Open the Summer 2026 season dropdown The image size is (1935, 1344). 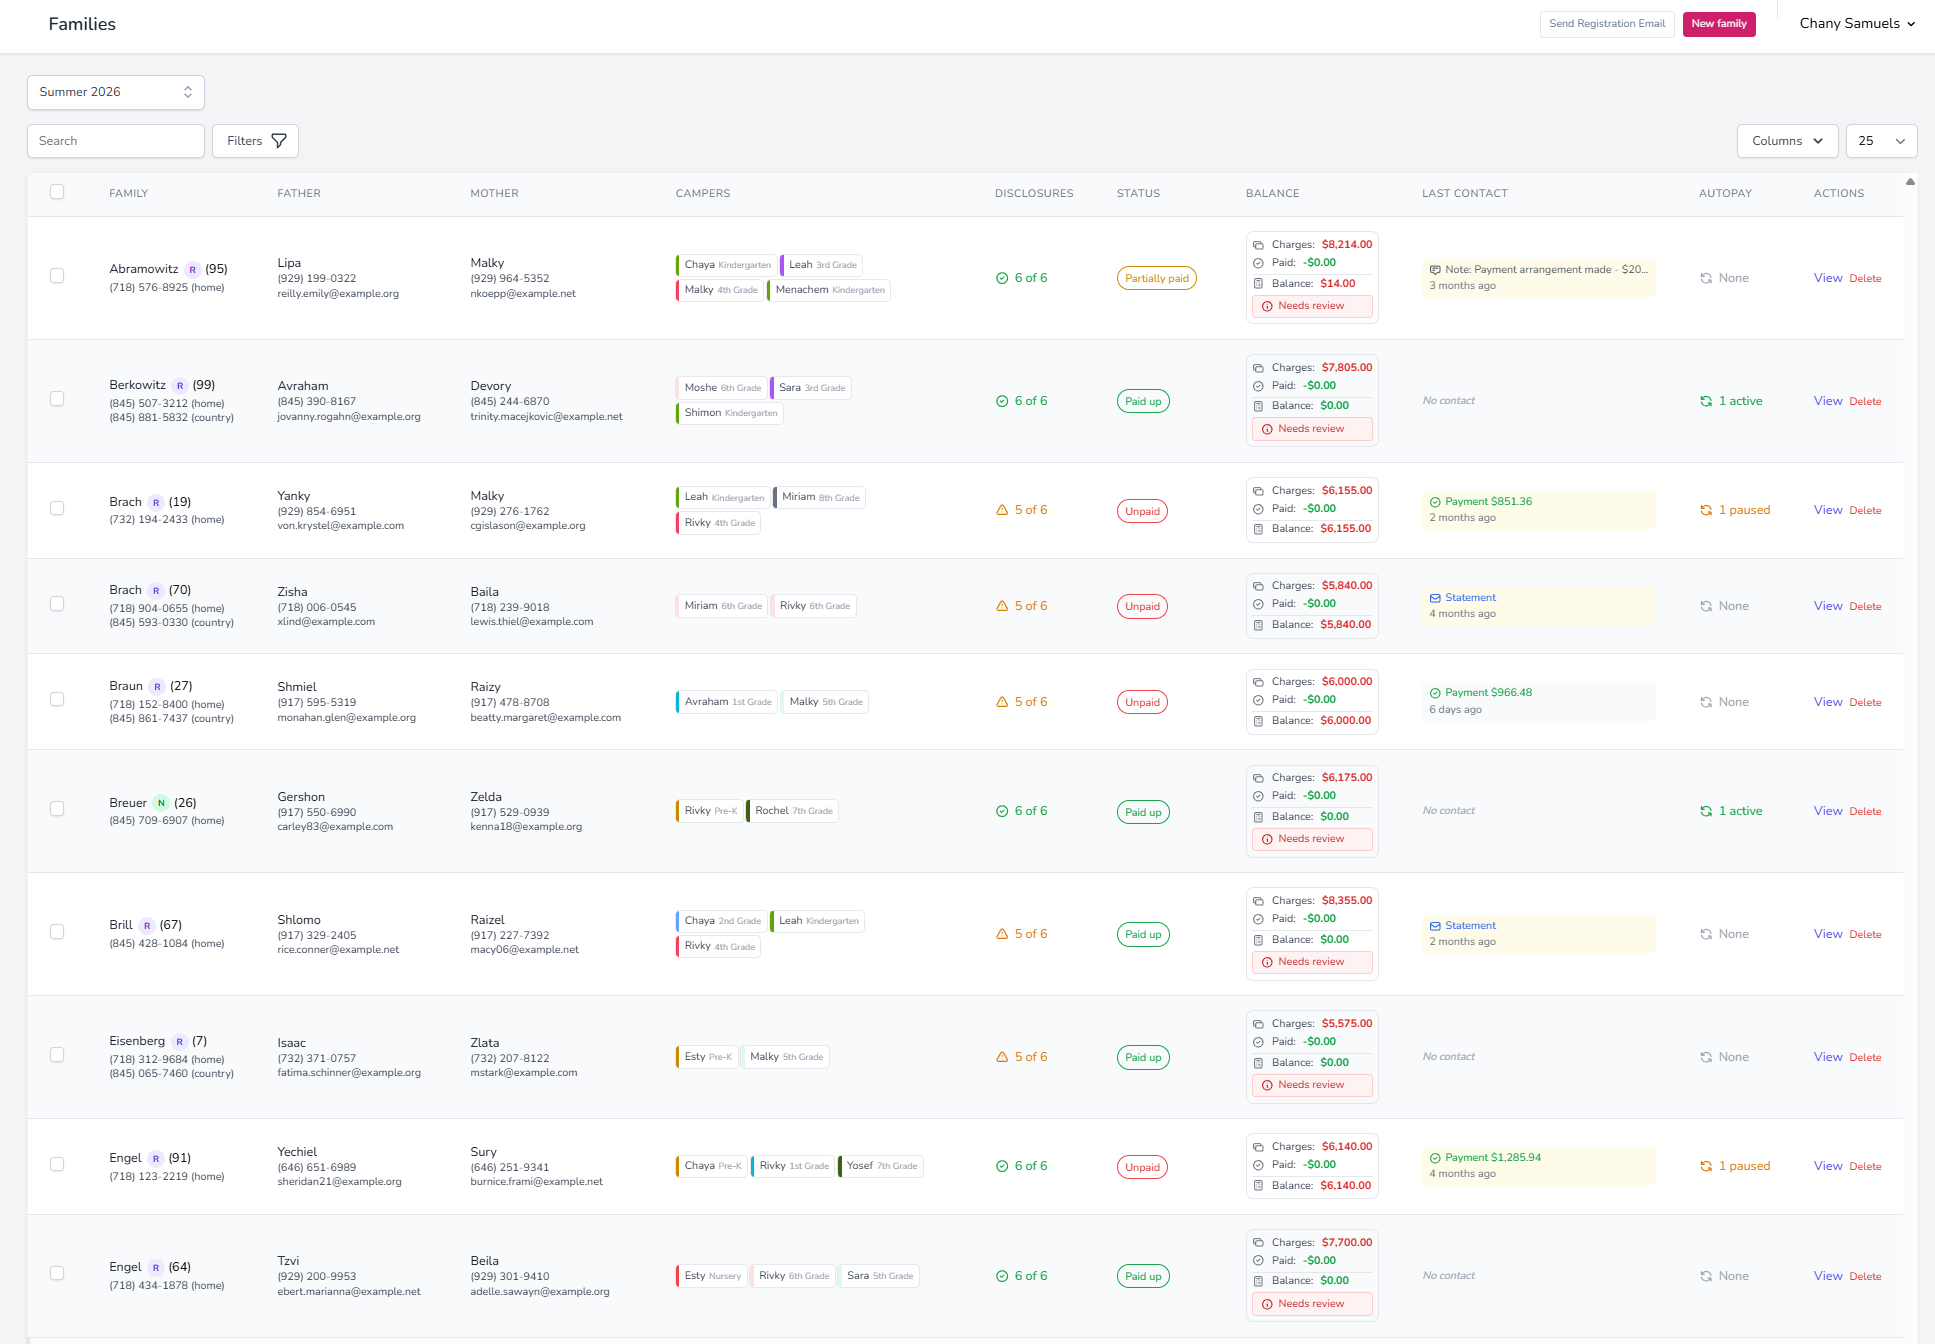coord(116,92)
